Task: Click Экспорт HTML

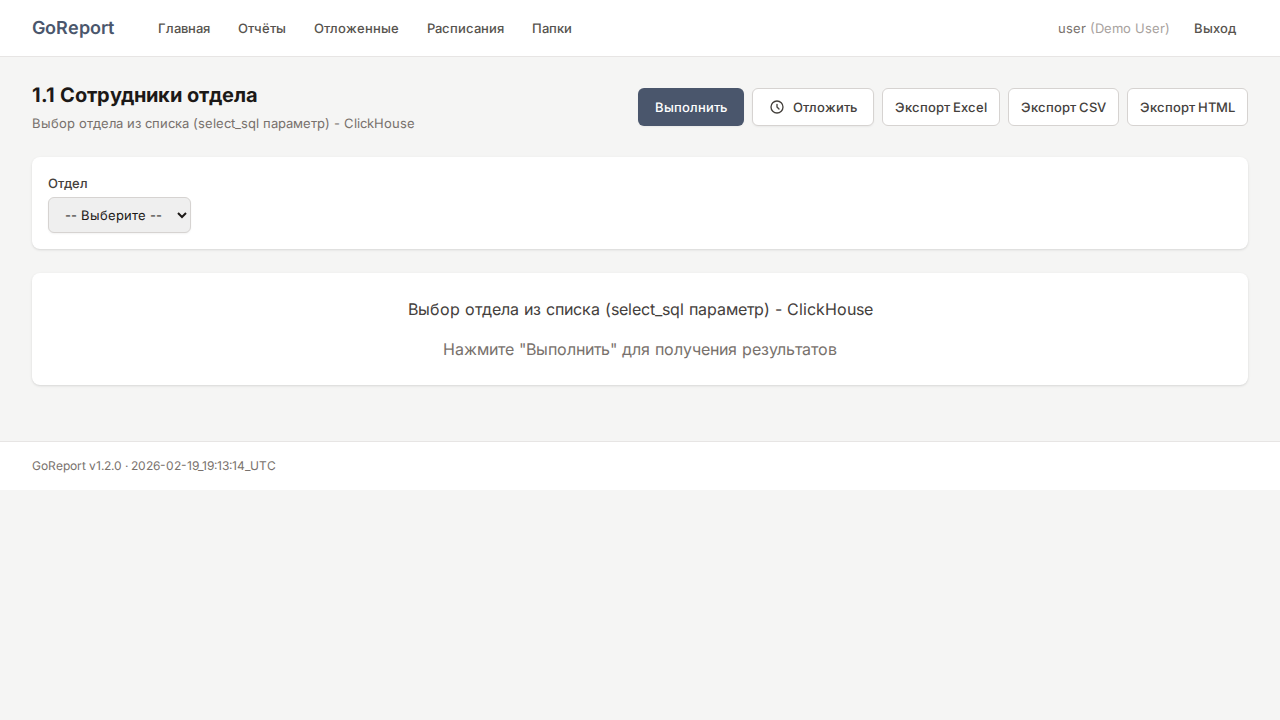Action: [x=1187, y=107]
